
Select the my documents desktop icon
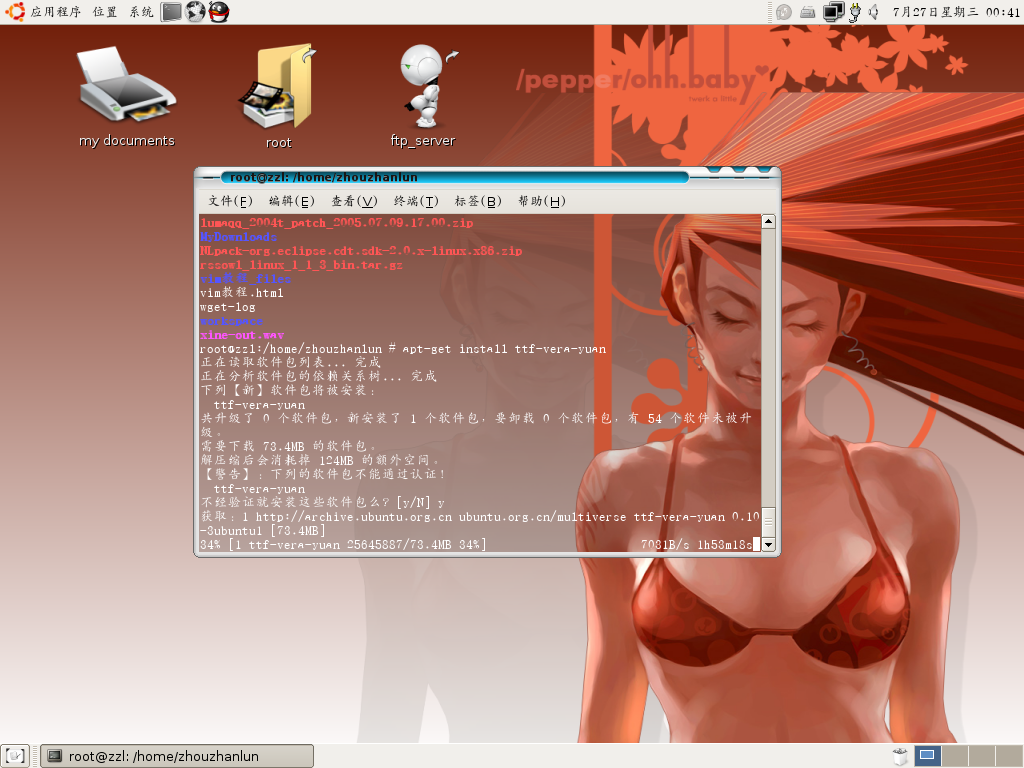point(127,97)
